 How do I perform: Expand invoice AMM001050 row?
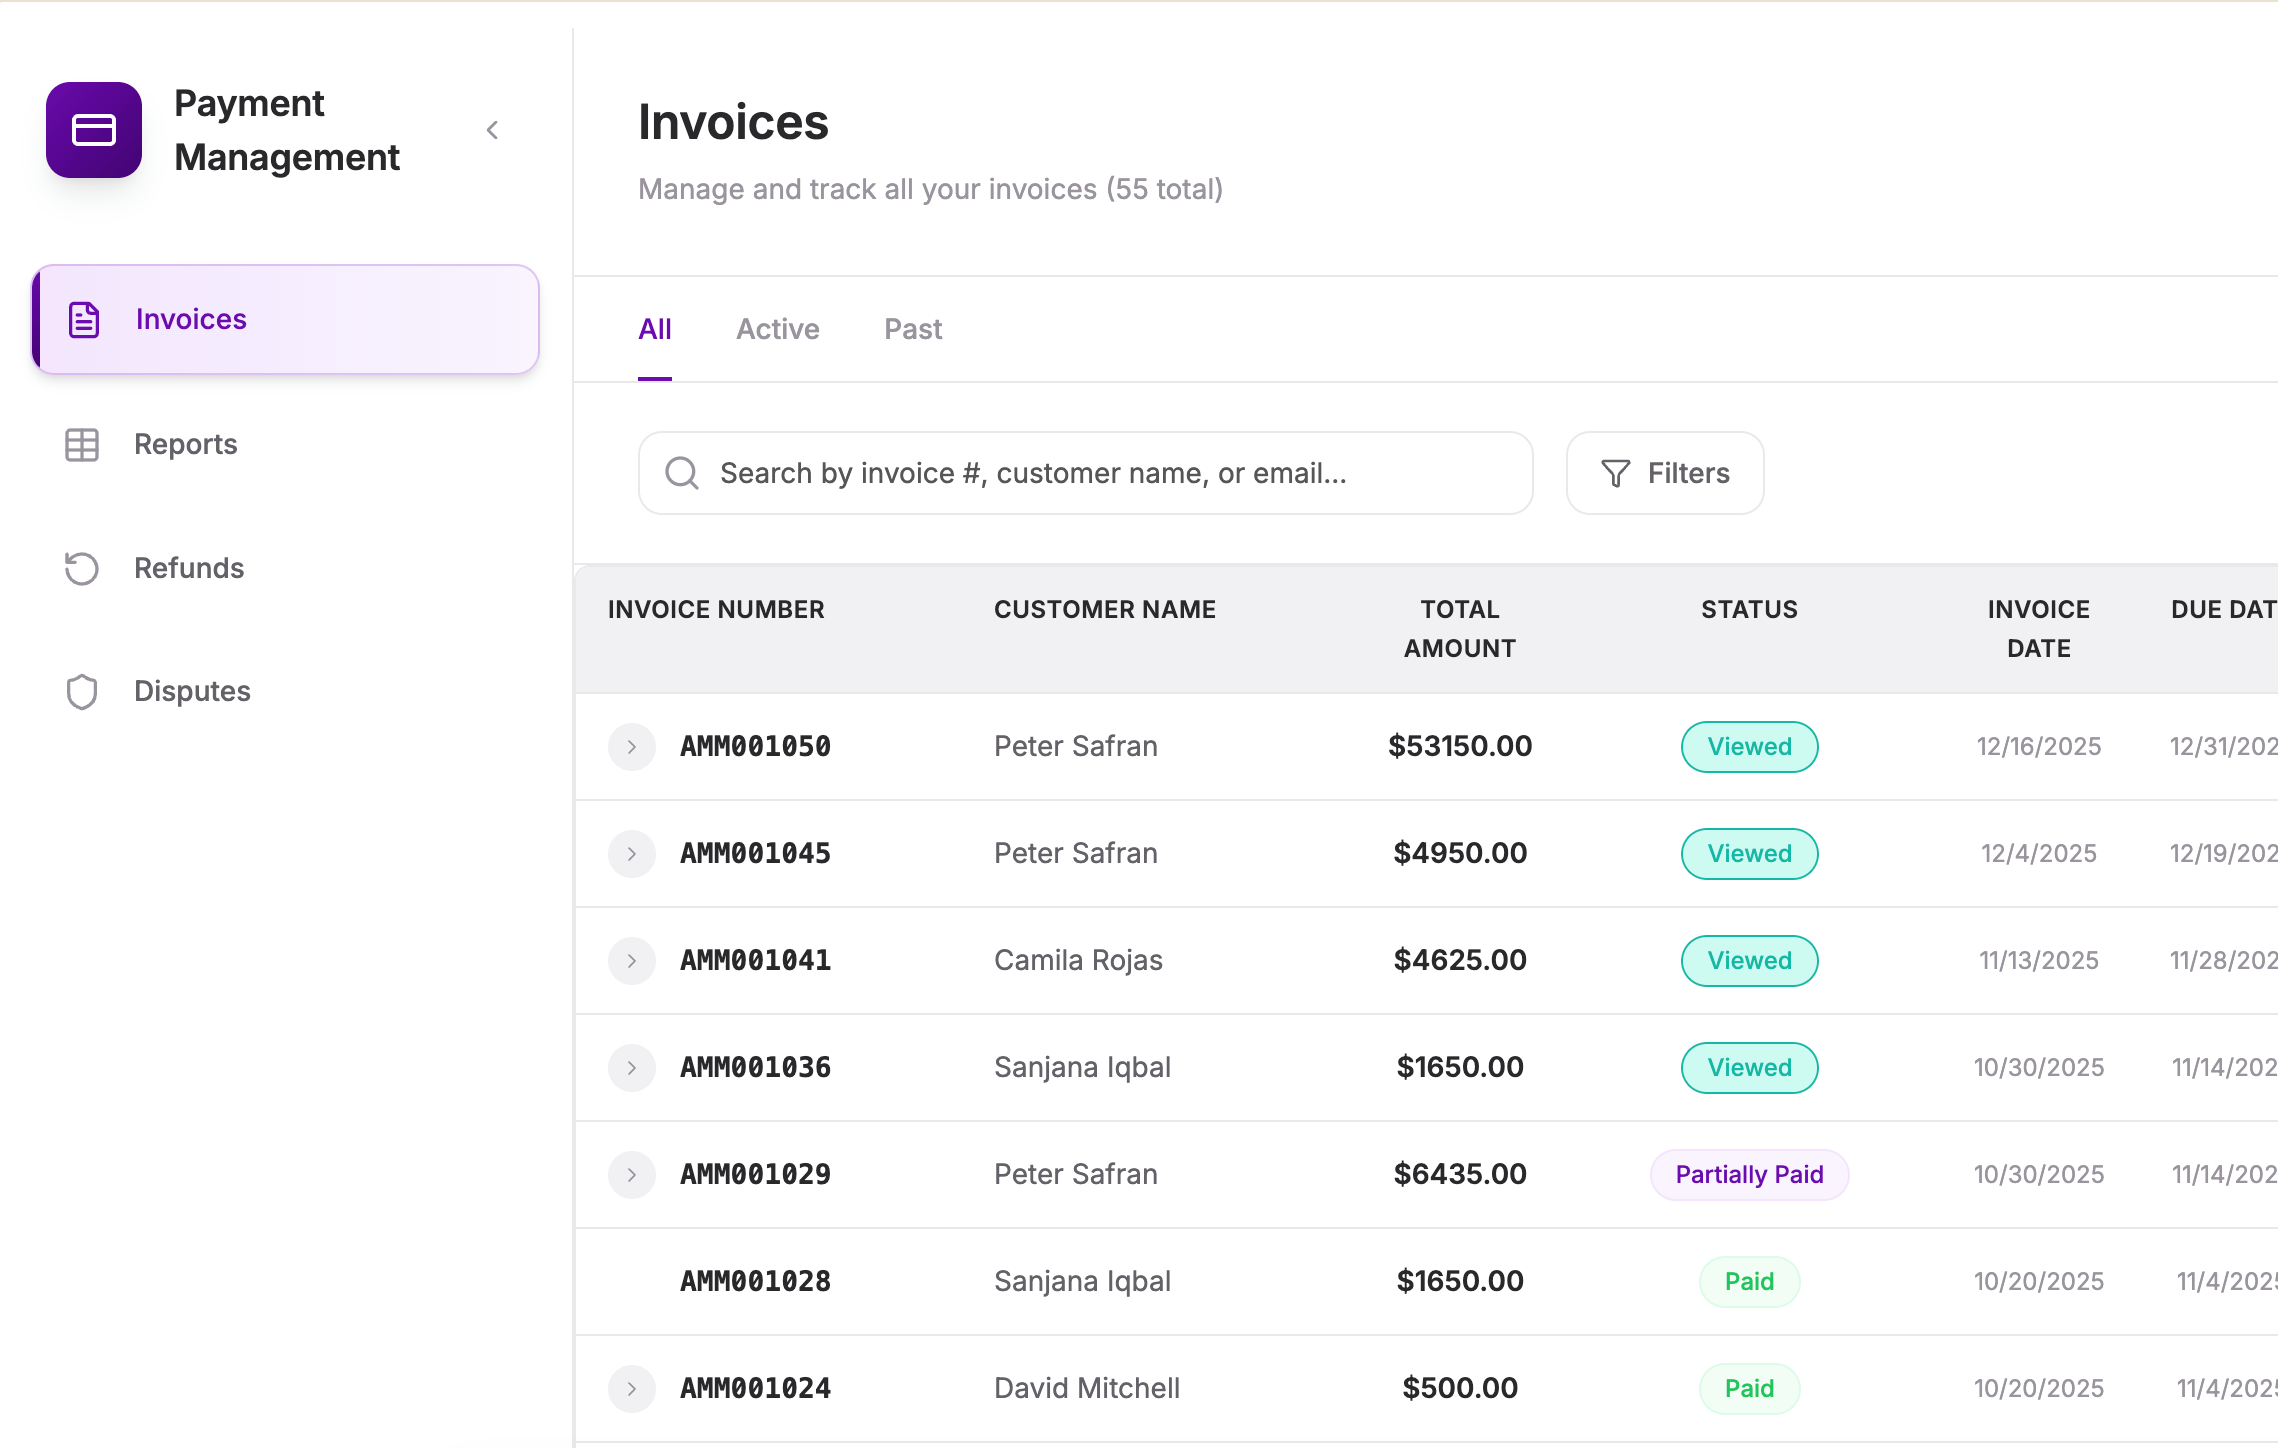[632, 747]
